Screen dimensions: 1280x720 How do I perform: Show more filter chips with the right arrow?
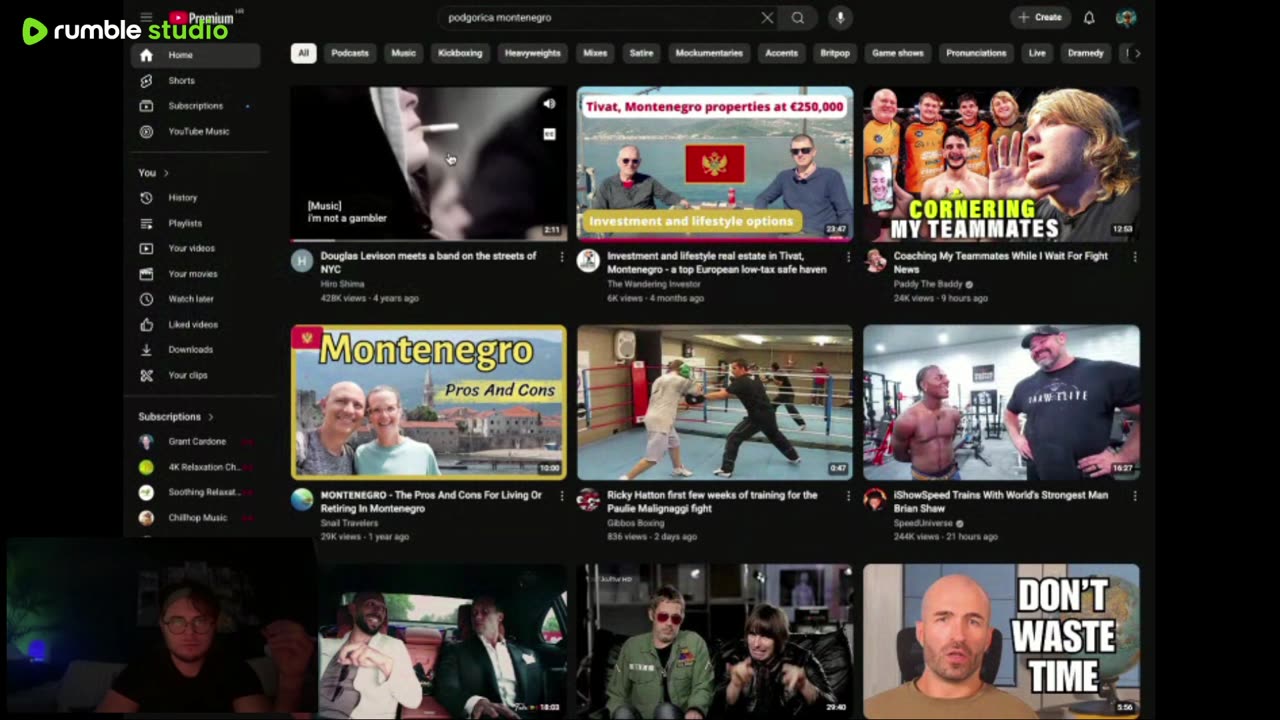click(x=1136, y=53)
